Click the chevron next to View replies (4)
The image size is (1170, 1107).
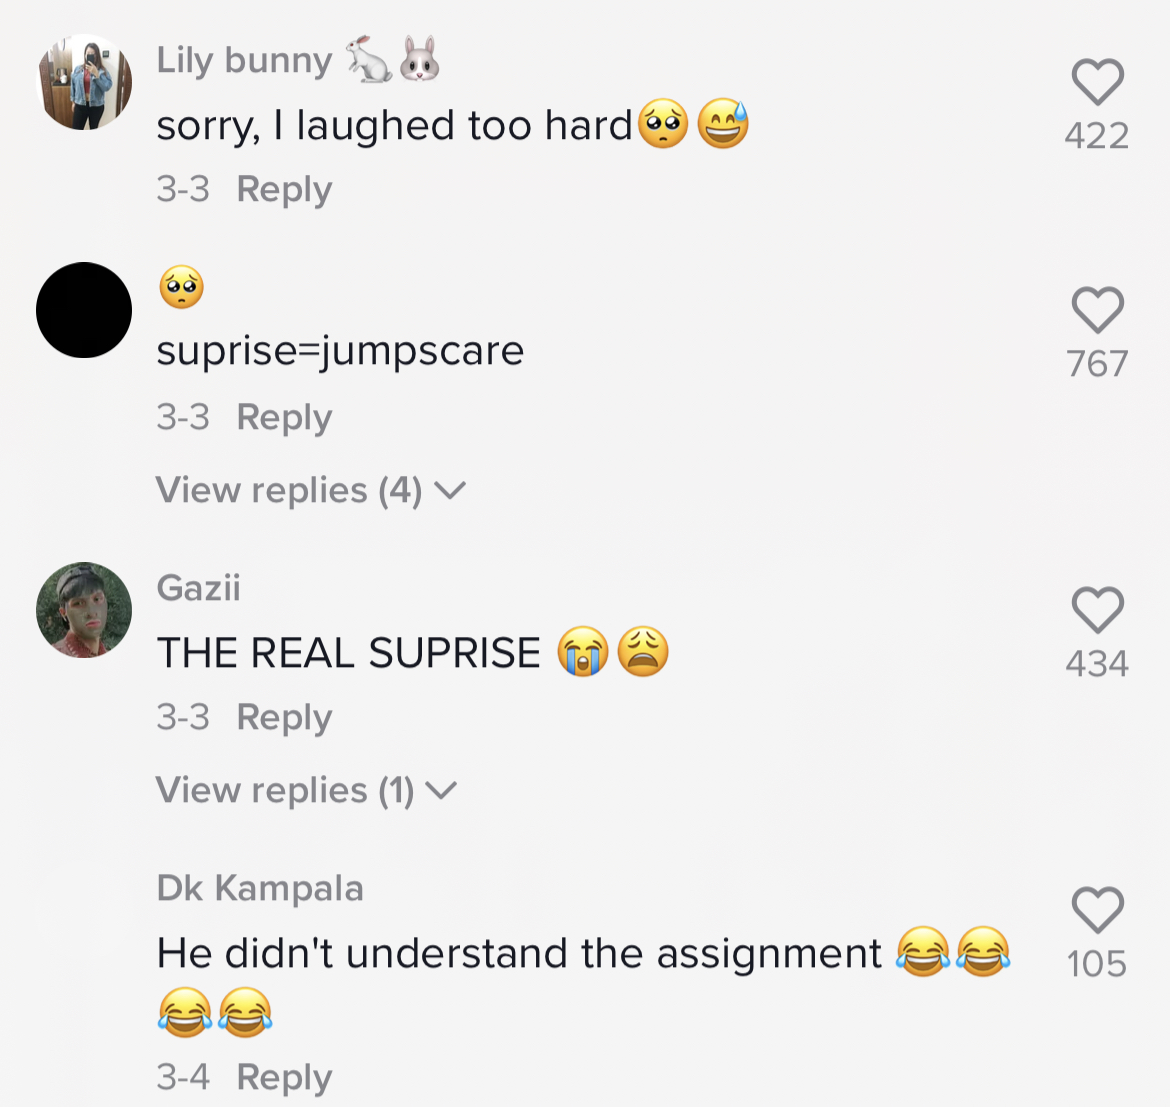[x=450, y=490]
